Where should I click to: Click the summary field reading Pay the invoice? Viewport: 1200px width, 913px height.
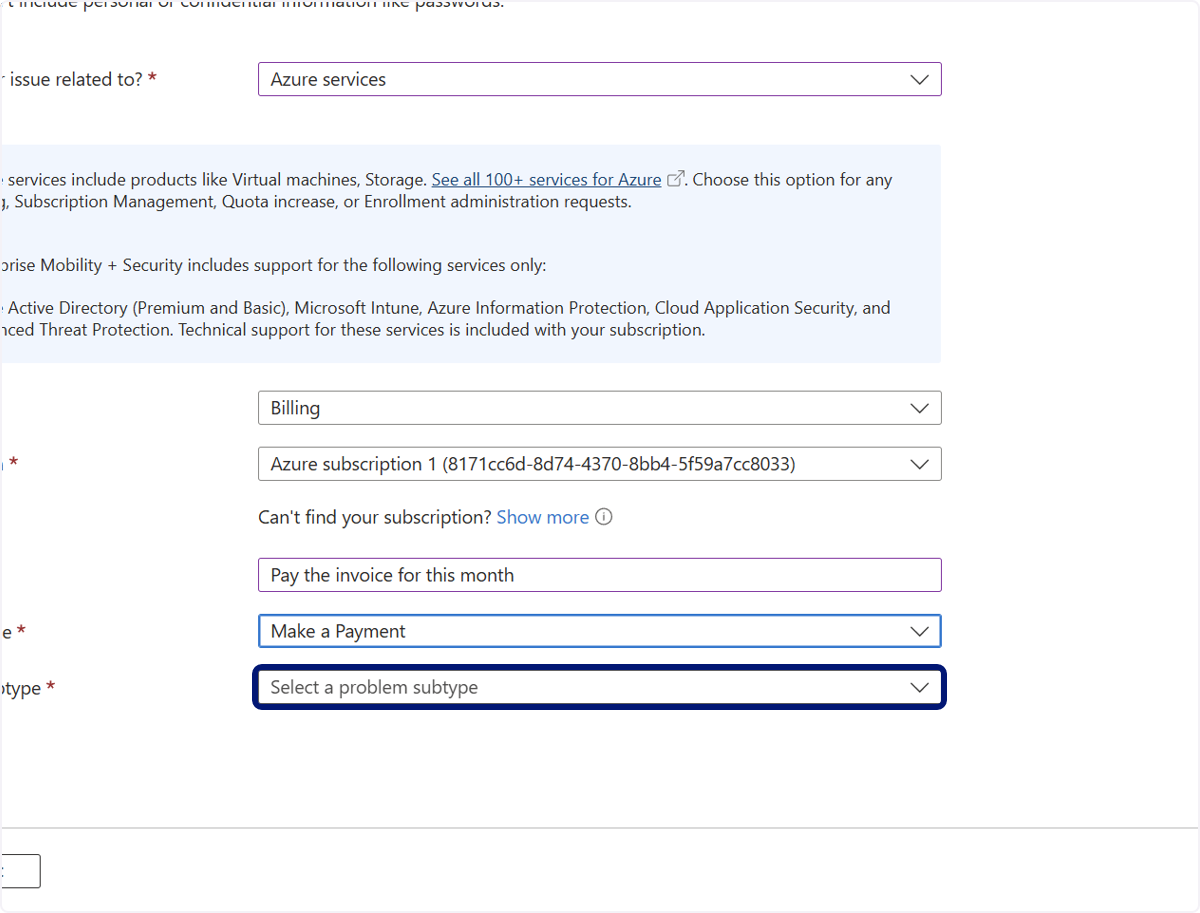tap(599, 575)
